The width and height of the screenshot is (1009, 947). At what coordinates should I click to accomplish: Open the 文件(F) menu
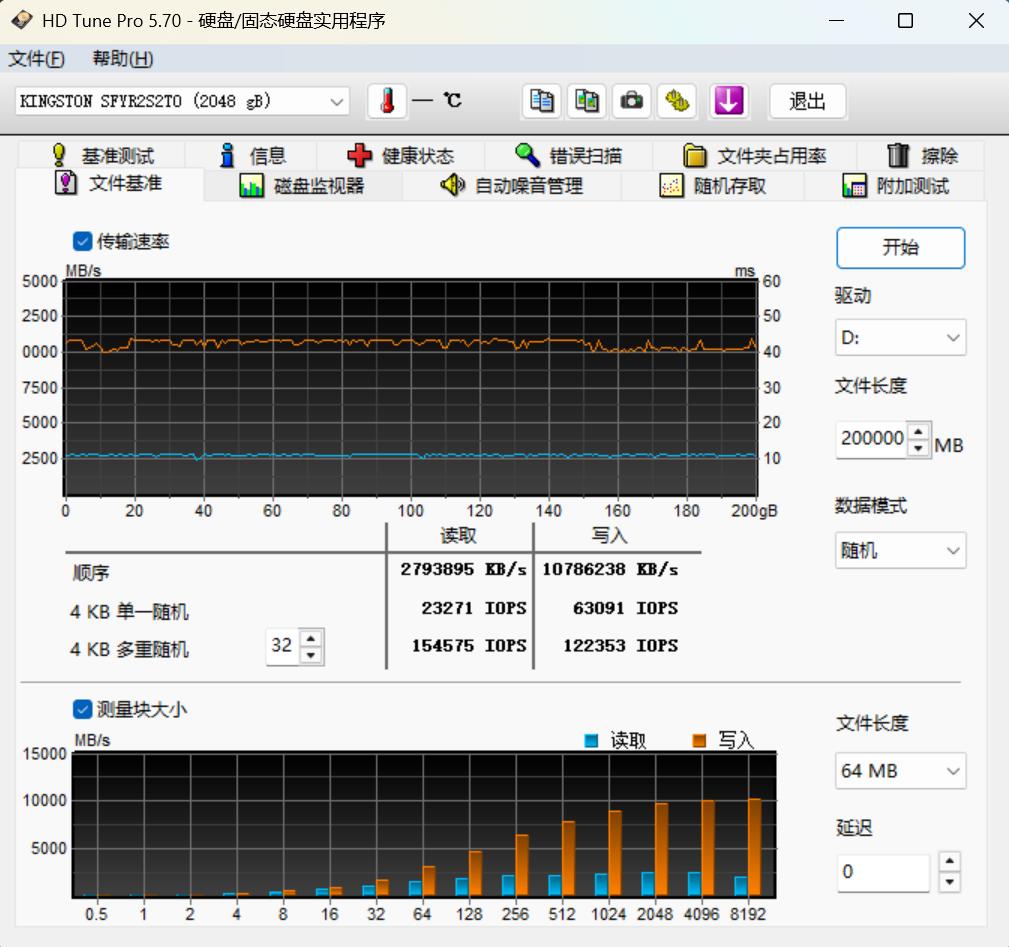point(36,59)
